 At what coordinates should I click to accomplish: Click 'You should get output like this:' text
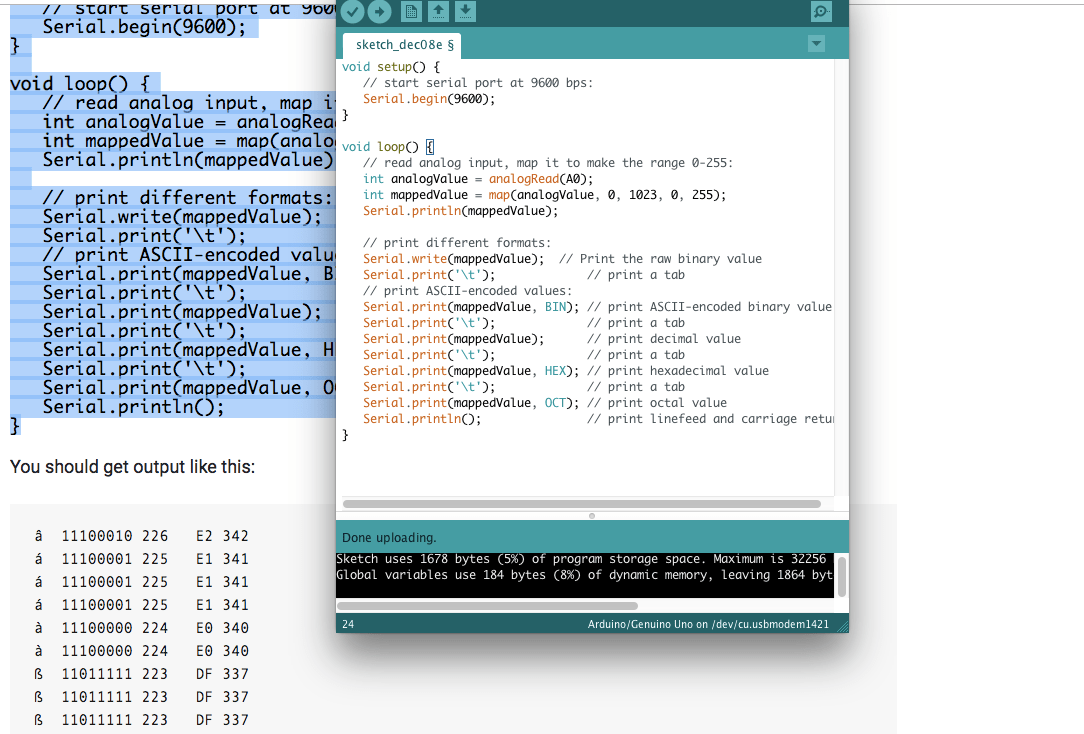(x=132, y=467)
